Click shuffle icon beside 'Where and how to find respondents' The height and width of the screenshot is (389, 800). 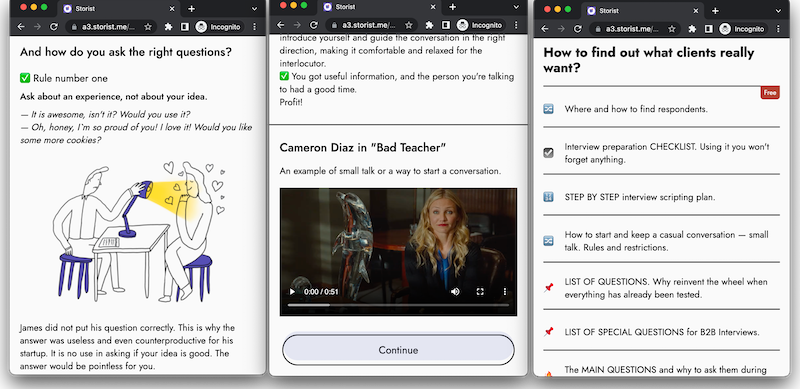click(548, 109)
